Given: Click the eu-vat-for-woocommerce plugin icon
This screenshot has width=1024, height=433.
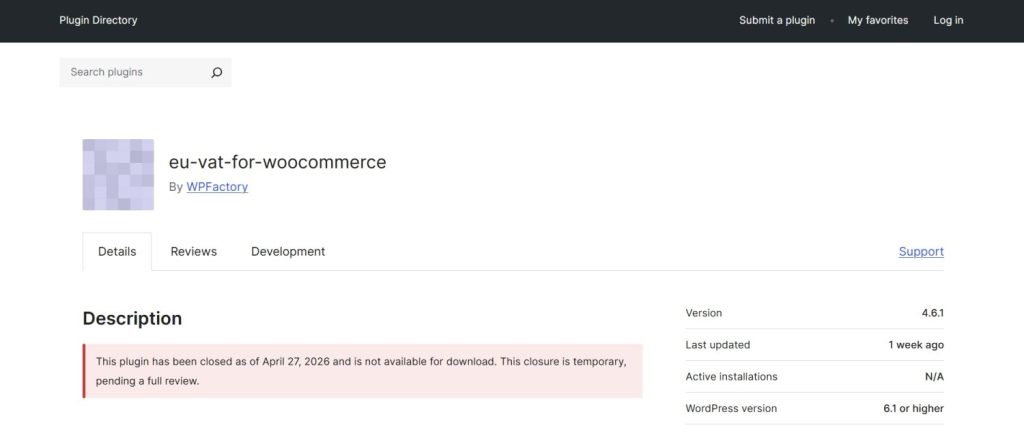Looking at the screenshot, I should coord(118,175).
